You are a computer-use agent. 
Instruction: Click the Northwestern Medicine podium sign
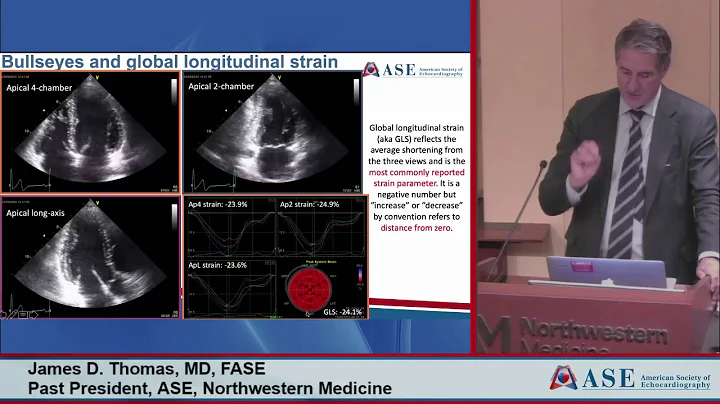574,334
